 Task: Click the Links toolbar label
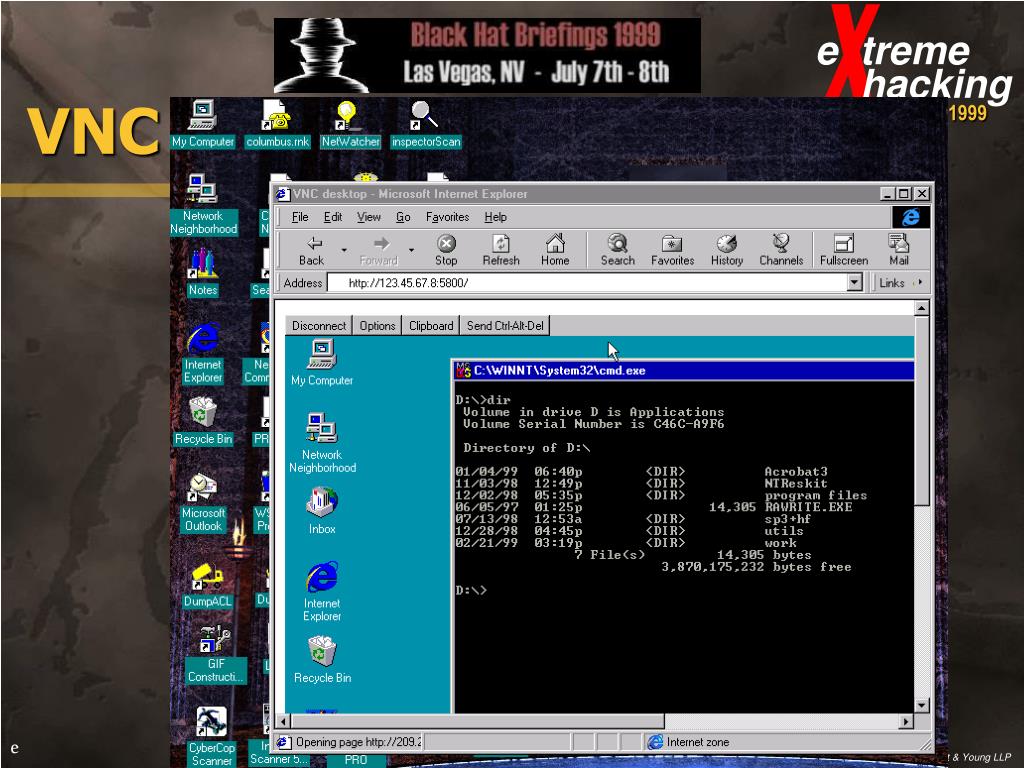[891, 282]
